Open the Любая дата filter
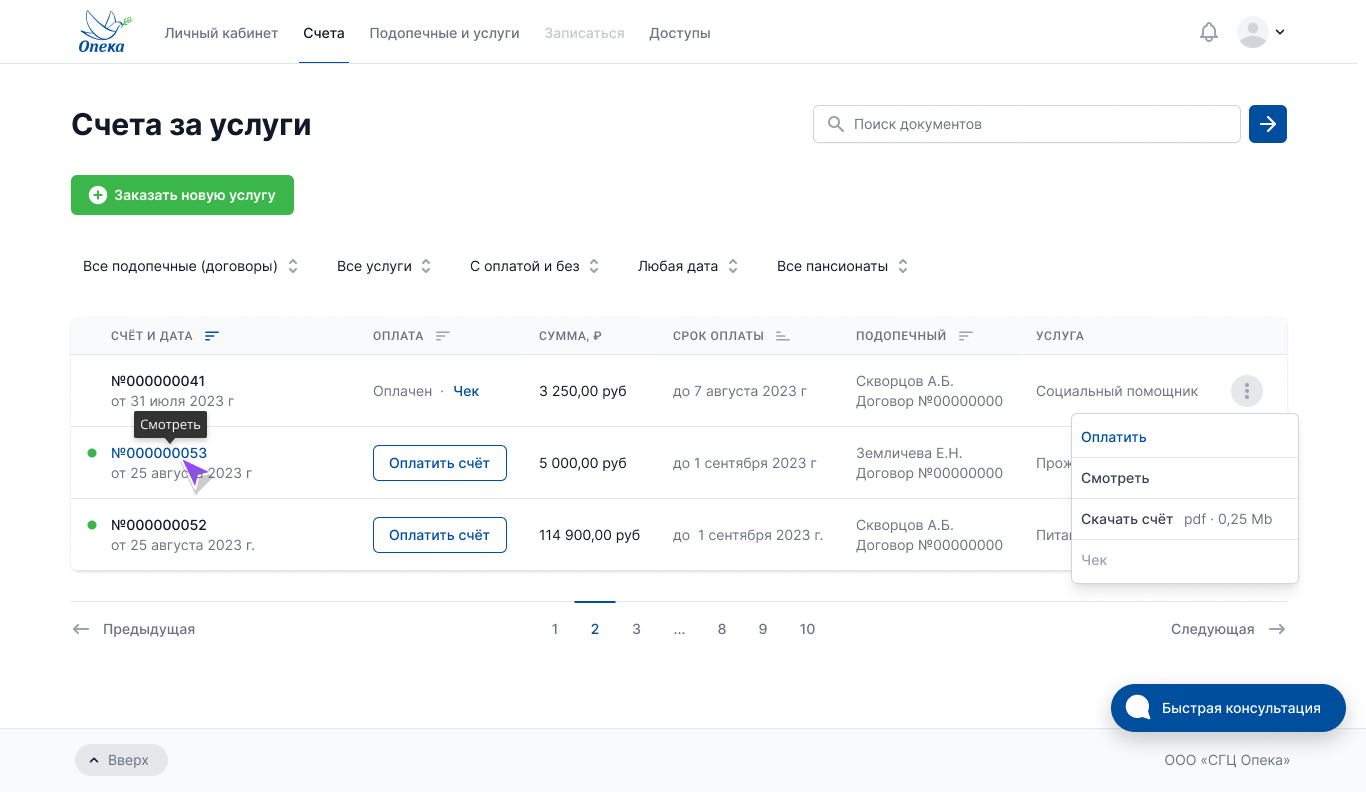This screenshot has height=792, width=1366. tap(688, 266)
